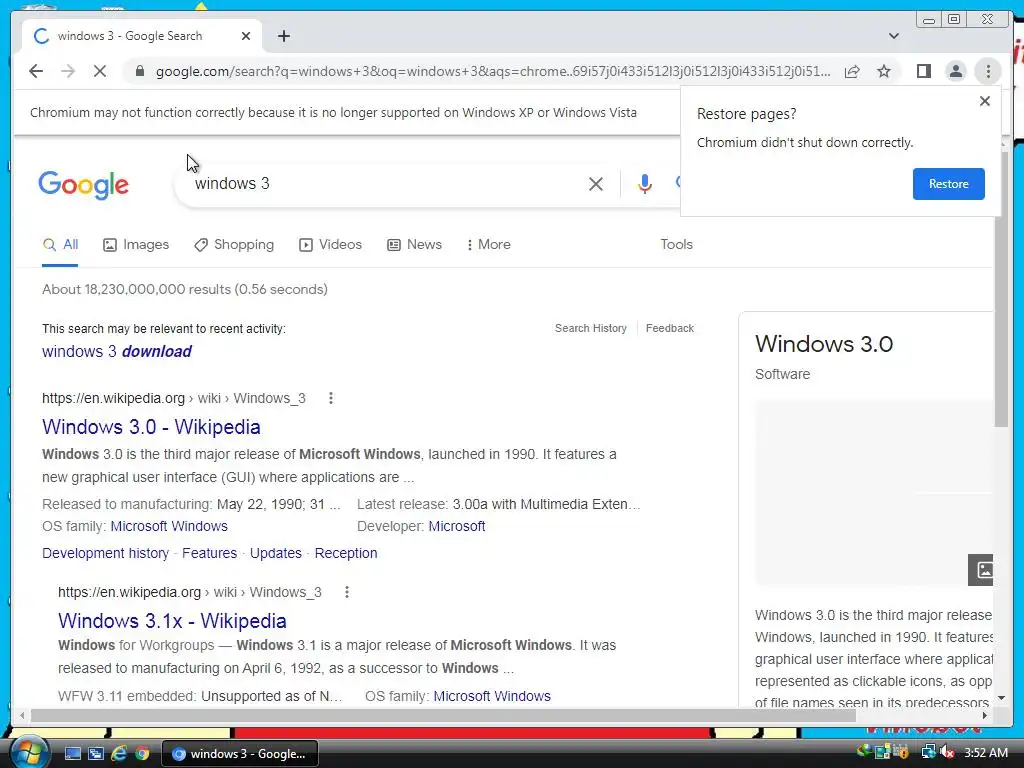Click the scroll down arrow

coord(1002,698)
